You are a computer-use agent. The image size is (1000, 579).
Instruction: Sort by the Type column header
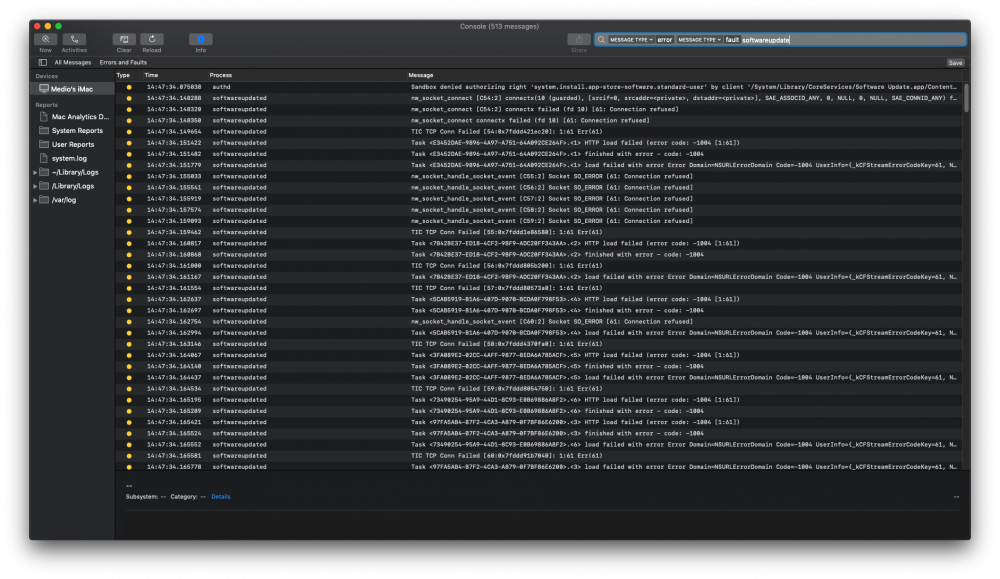click(x=123, y=75)
